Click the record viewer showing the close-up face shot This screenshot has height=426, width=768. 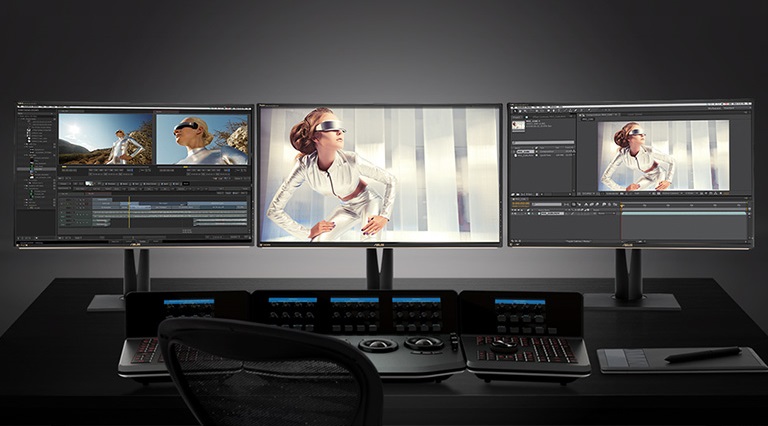[202, 139]
